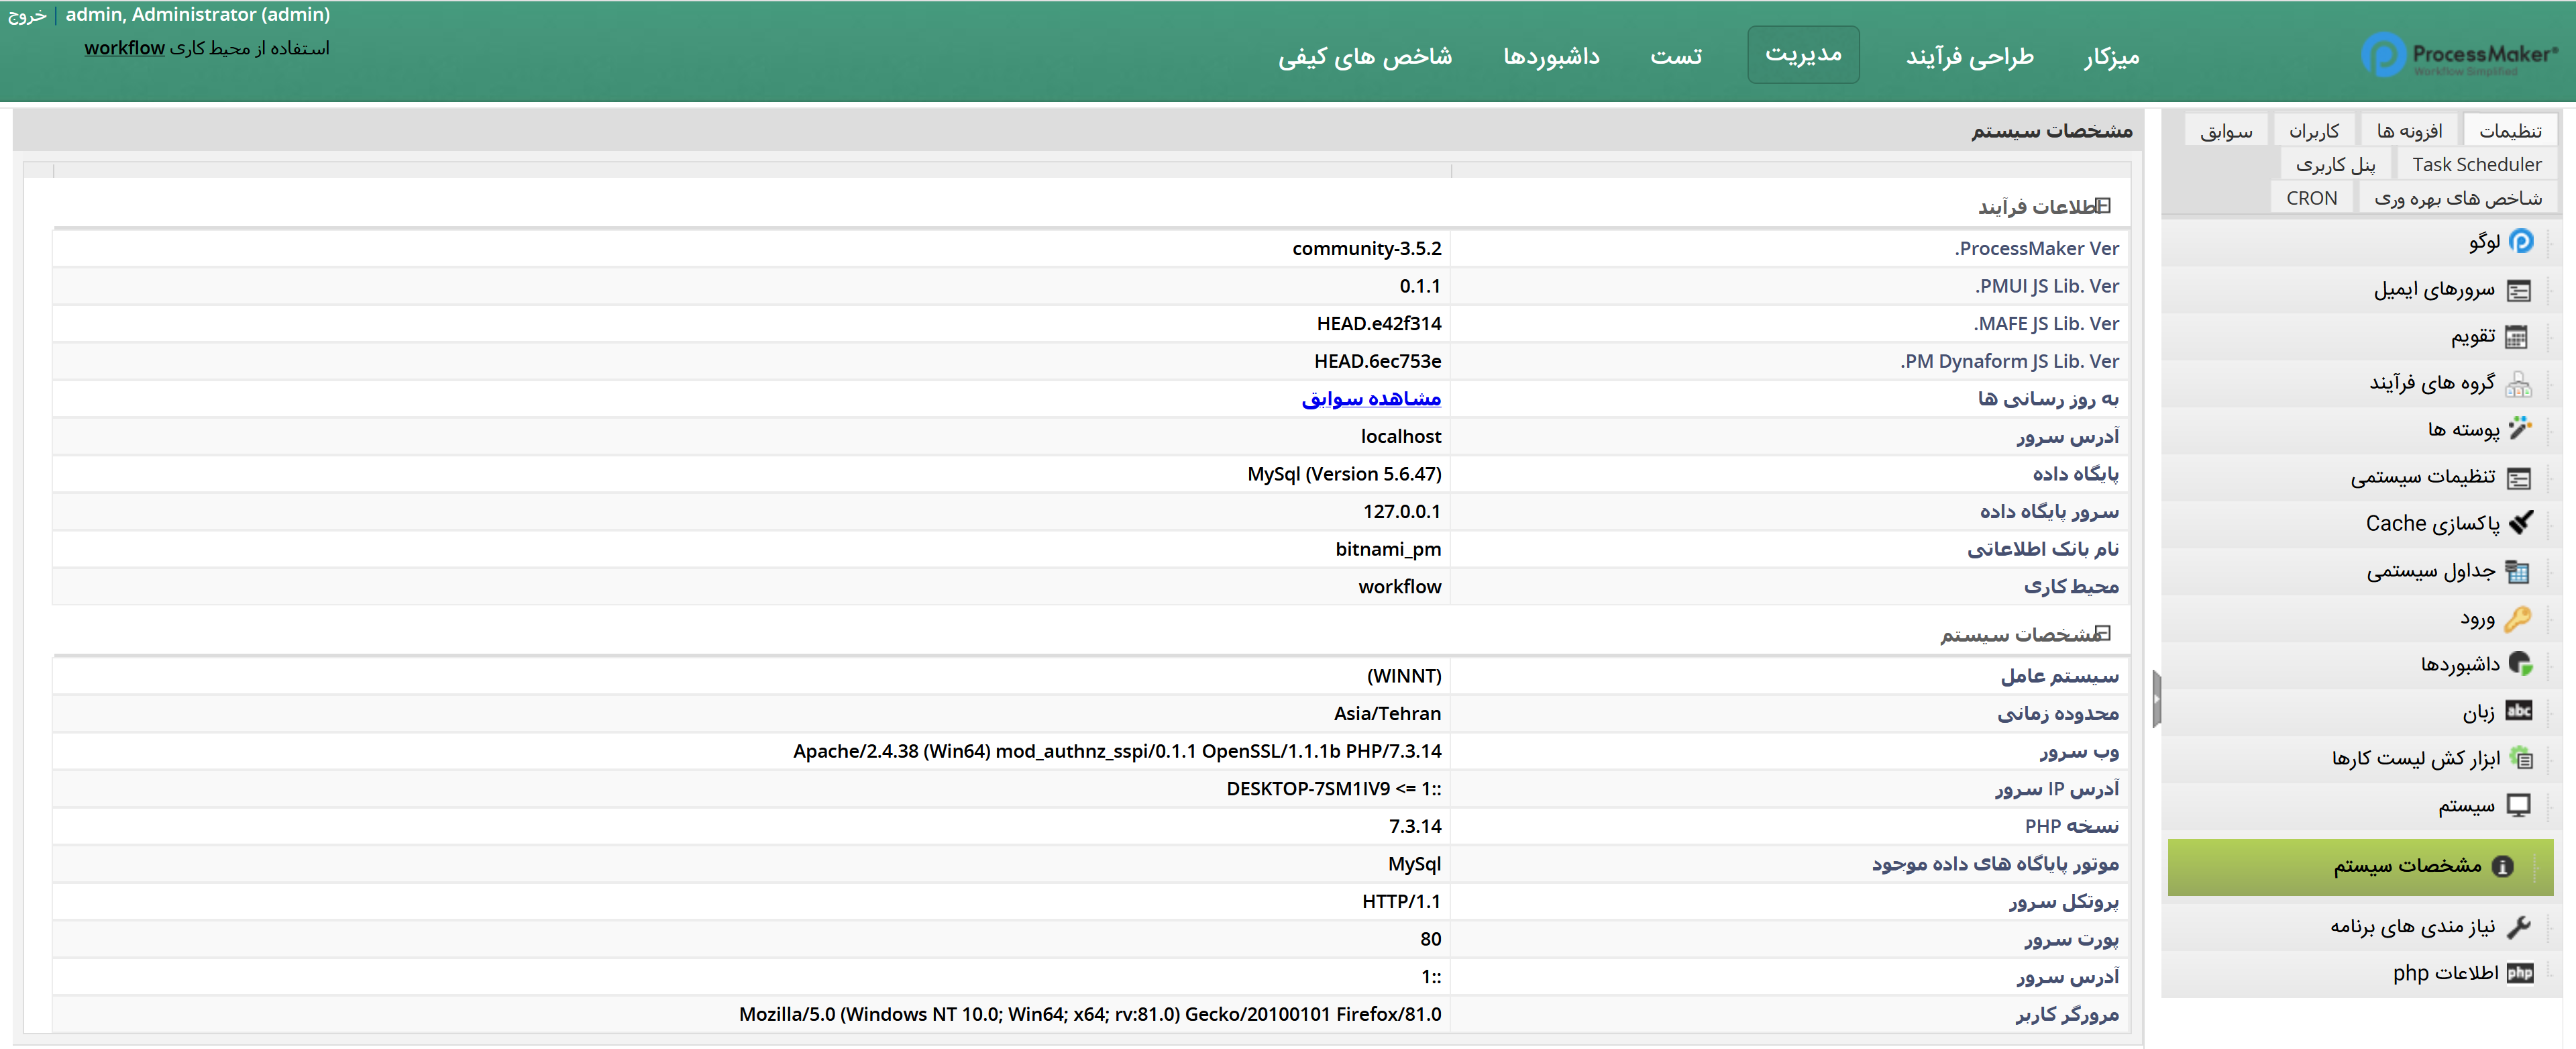Screen dimensions: 2576x1049
Task: Click the ProcessMaker logo icon
Action: (2383, 55)
